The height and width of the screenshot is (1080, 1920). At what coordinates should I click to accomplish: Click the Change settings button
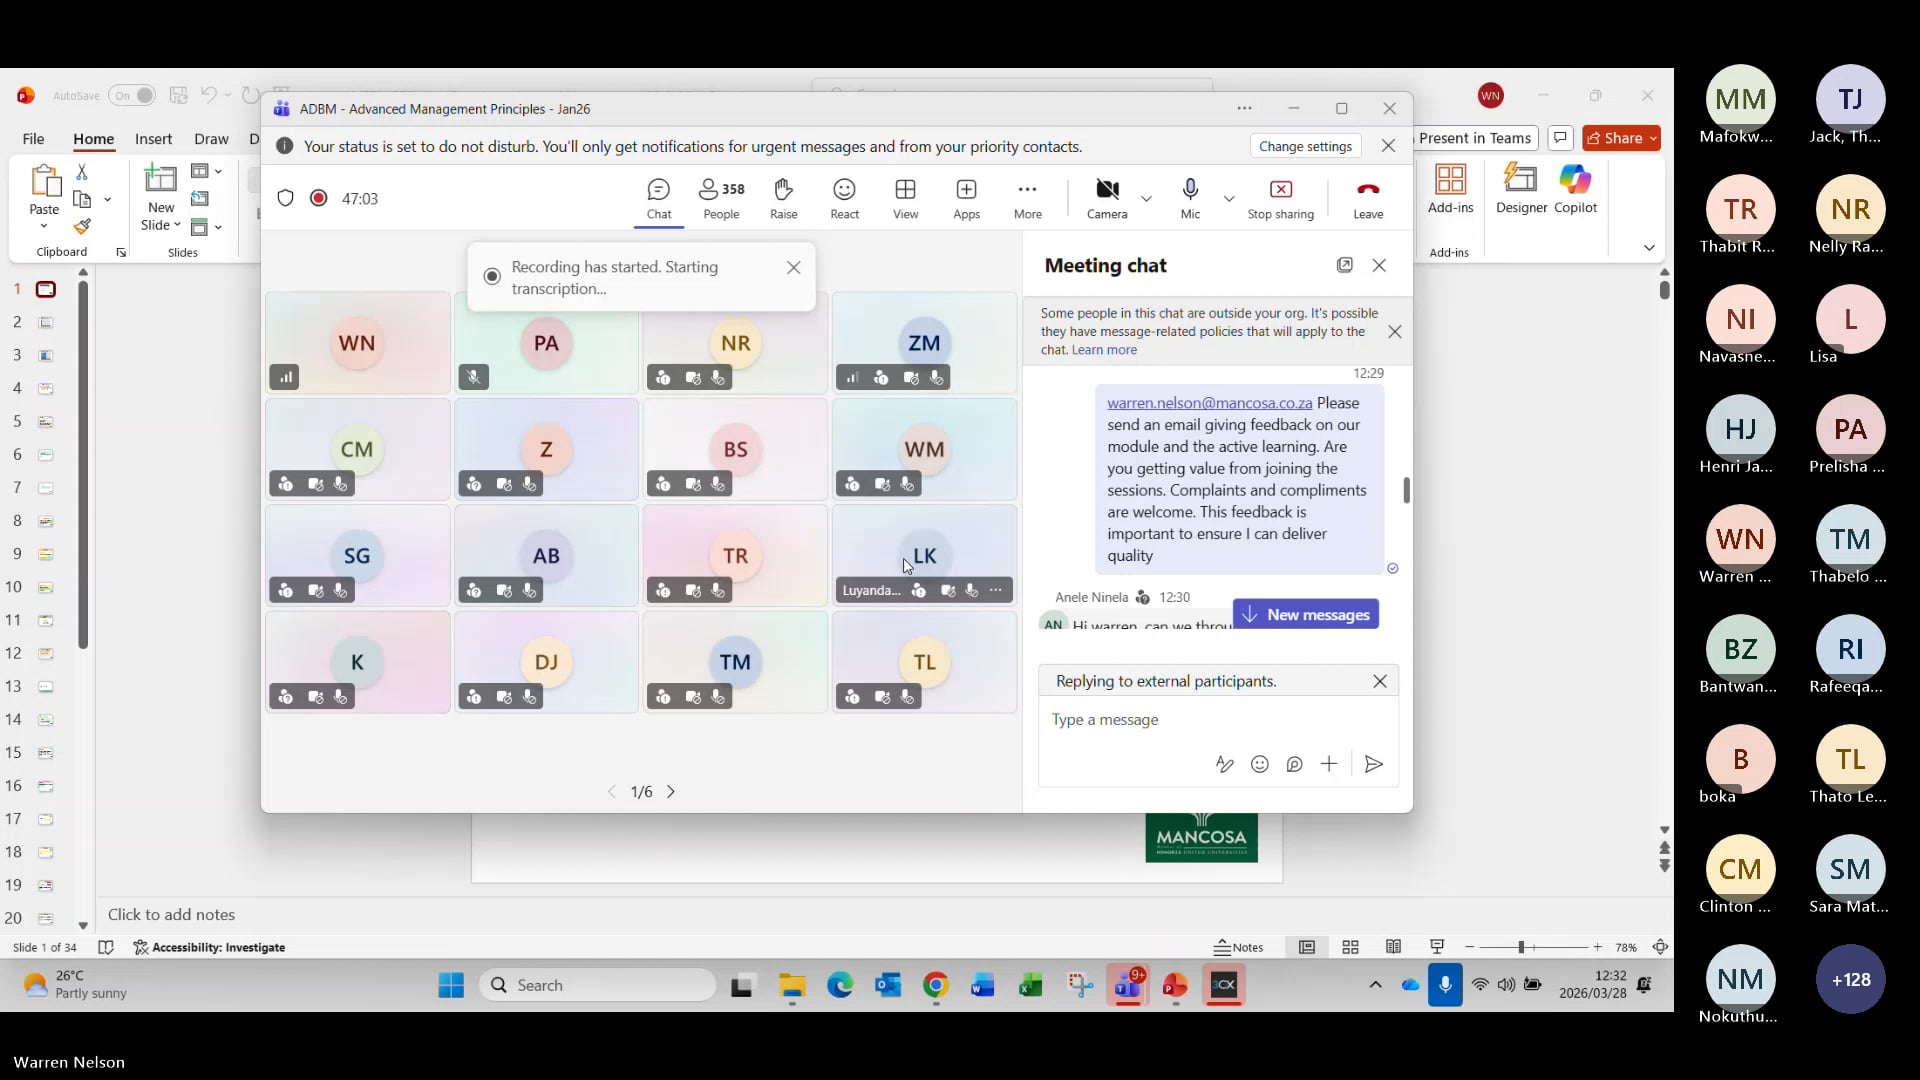pos(1305,146)
